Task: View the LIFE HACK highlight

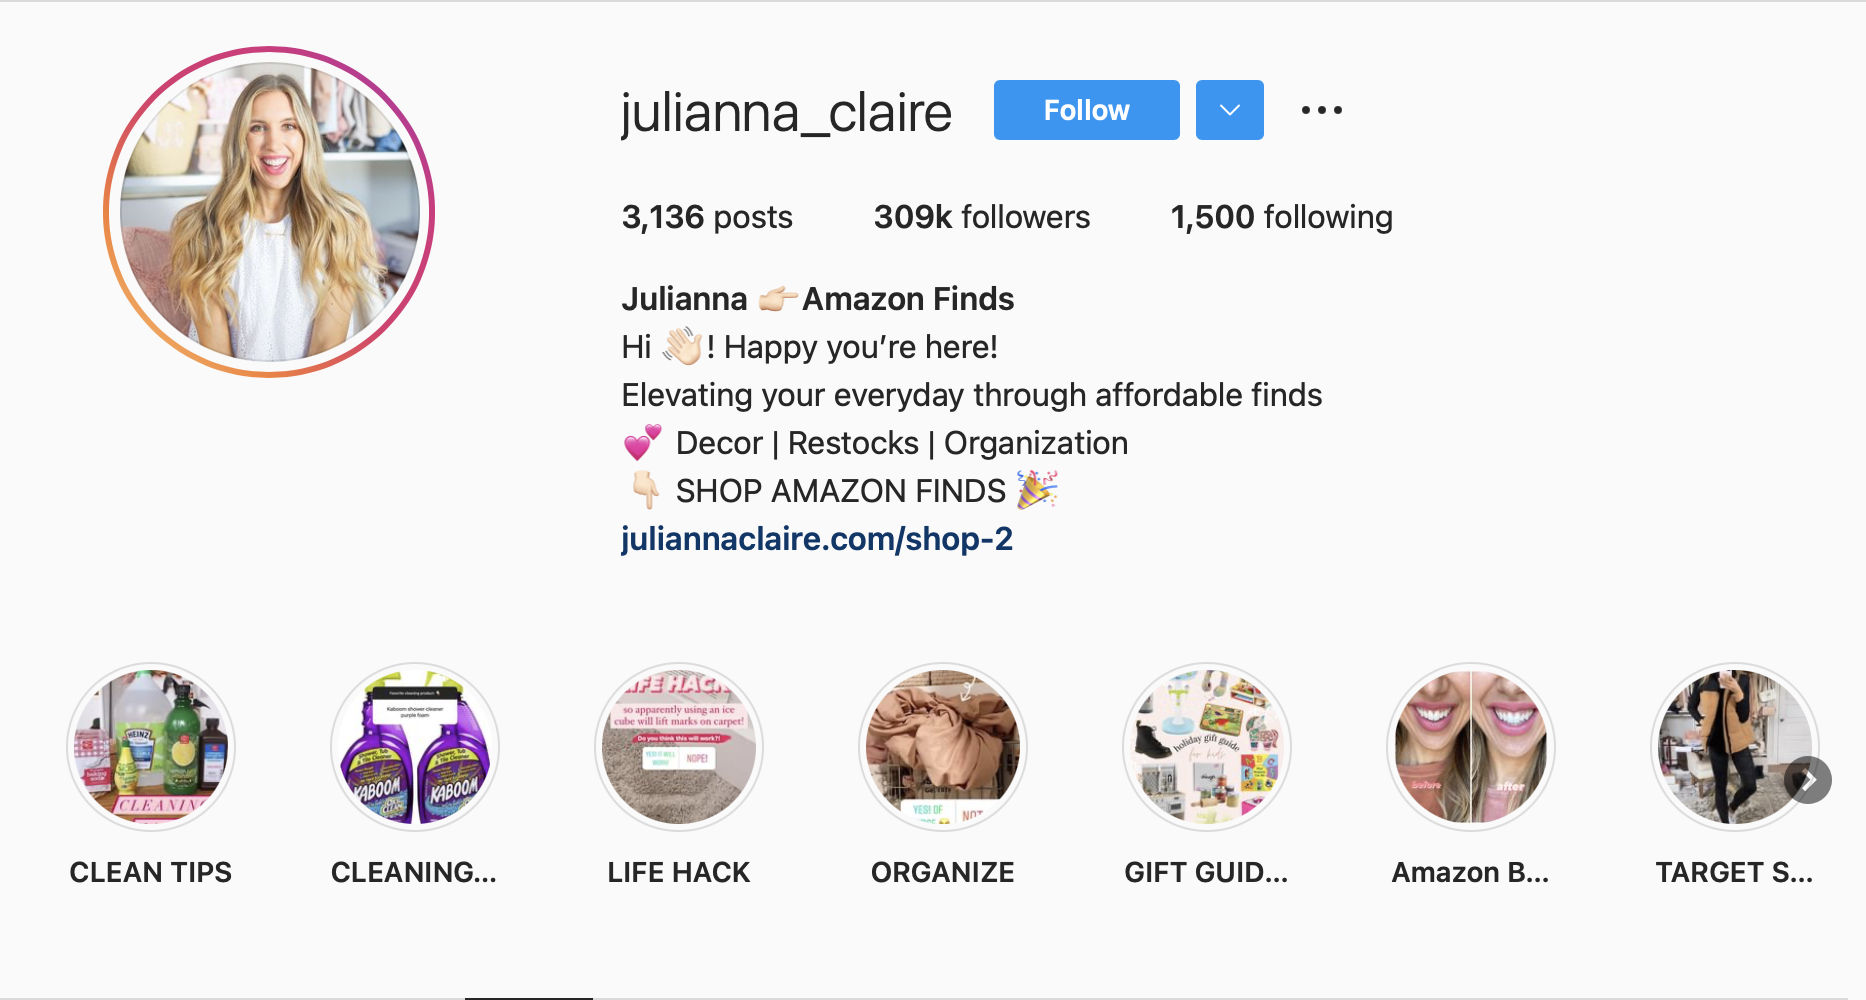Action: point(679,747)
